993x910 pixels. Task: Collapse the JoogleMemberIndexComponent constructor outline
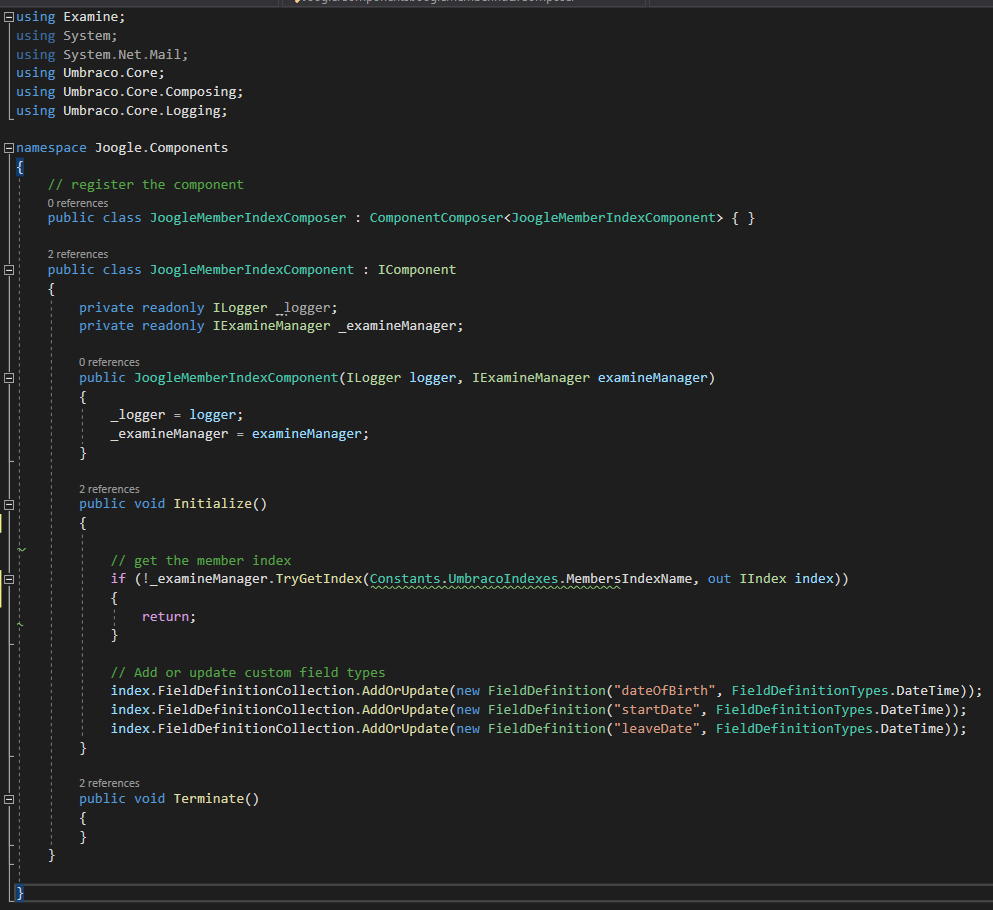pos(9,378)
